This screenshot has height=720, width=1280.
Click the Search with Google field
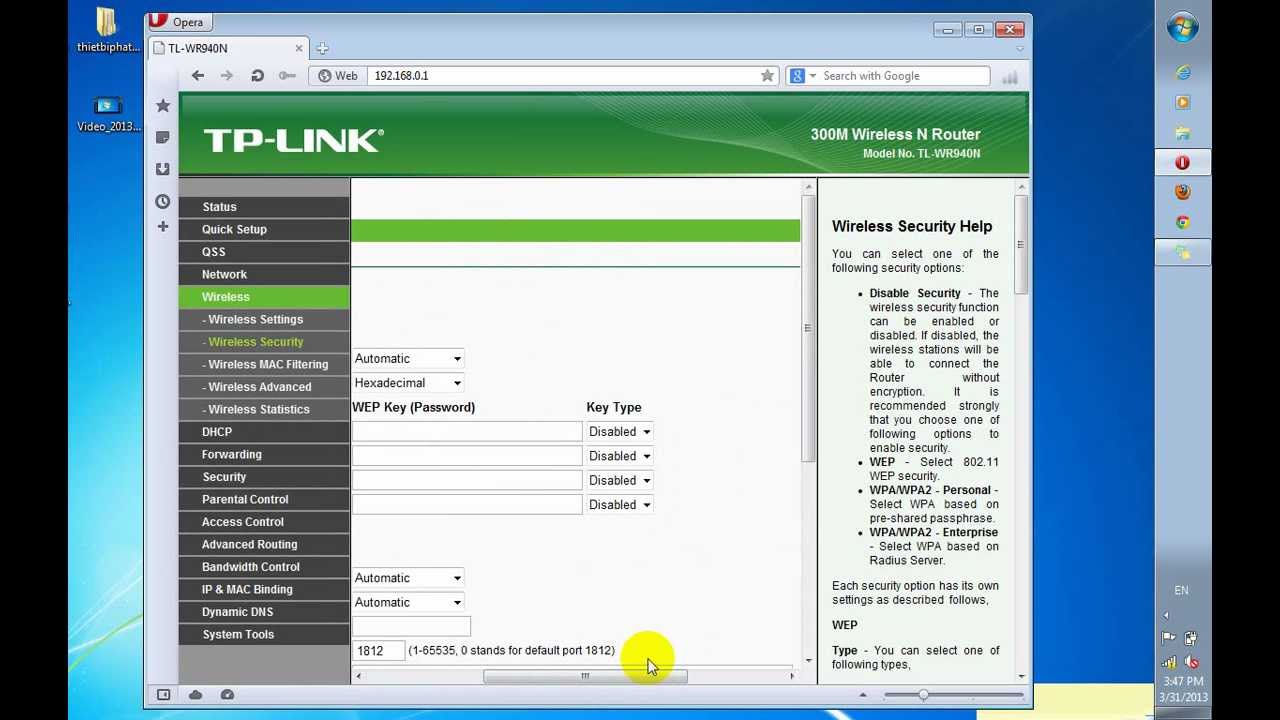tap(903, 76)
